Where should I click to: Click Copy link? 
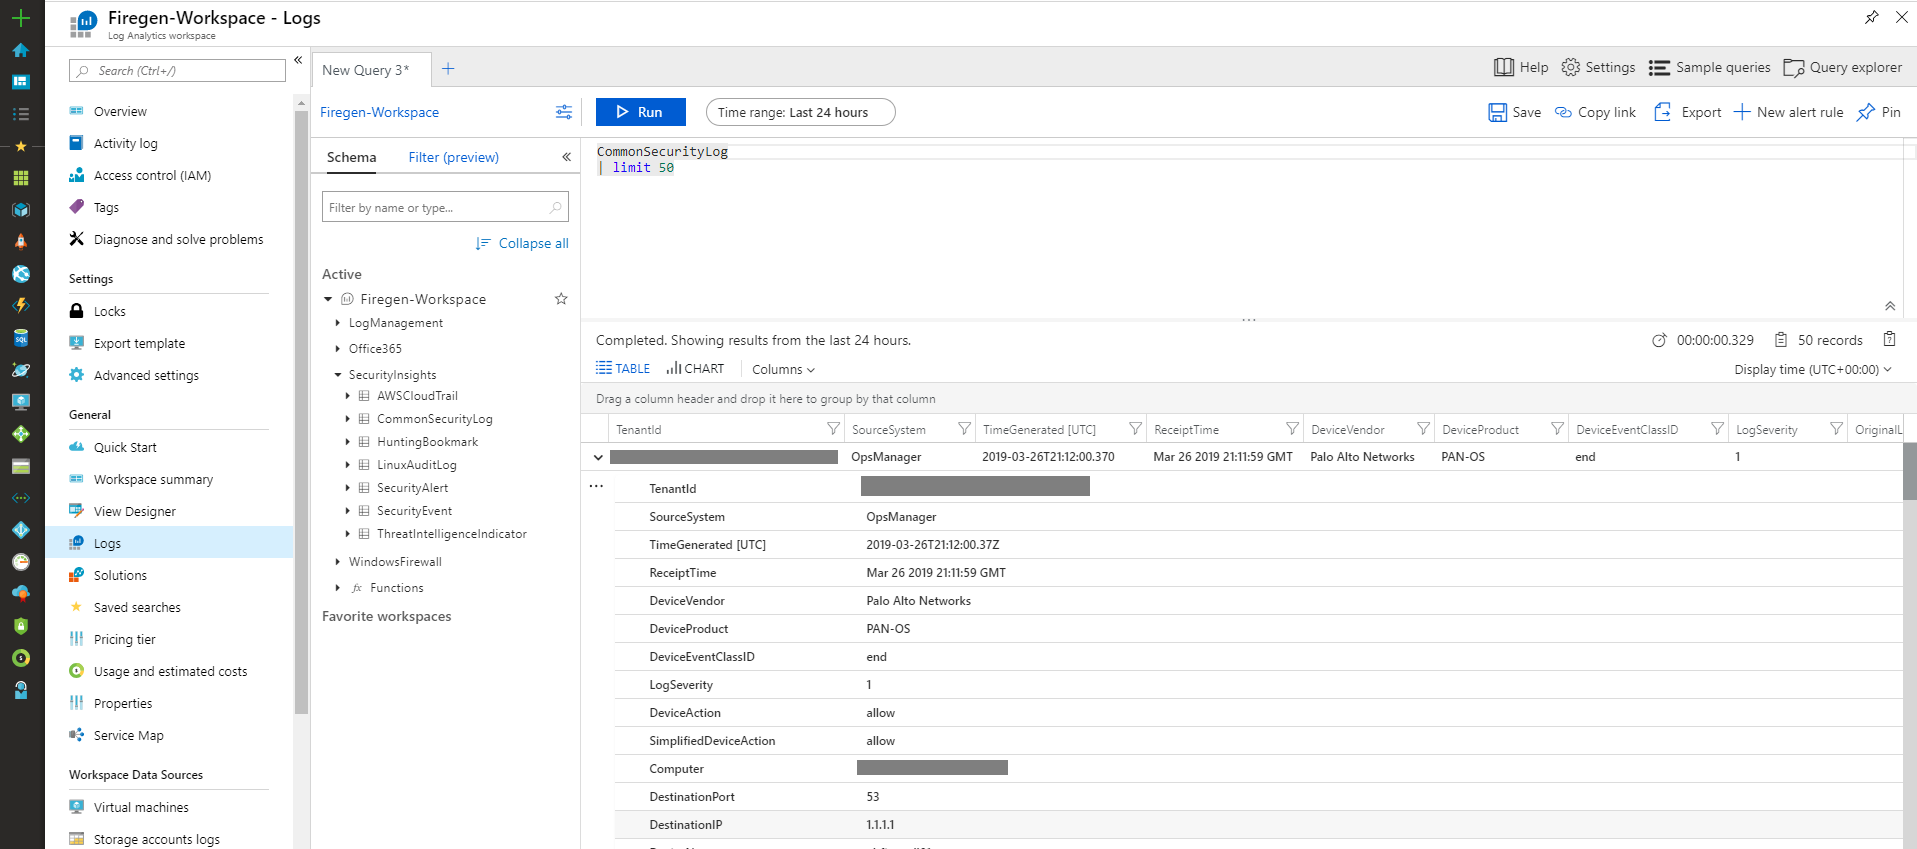tap(1596, 112)
